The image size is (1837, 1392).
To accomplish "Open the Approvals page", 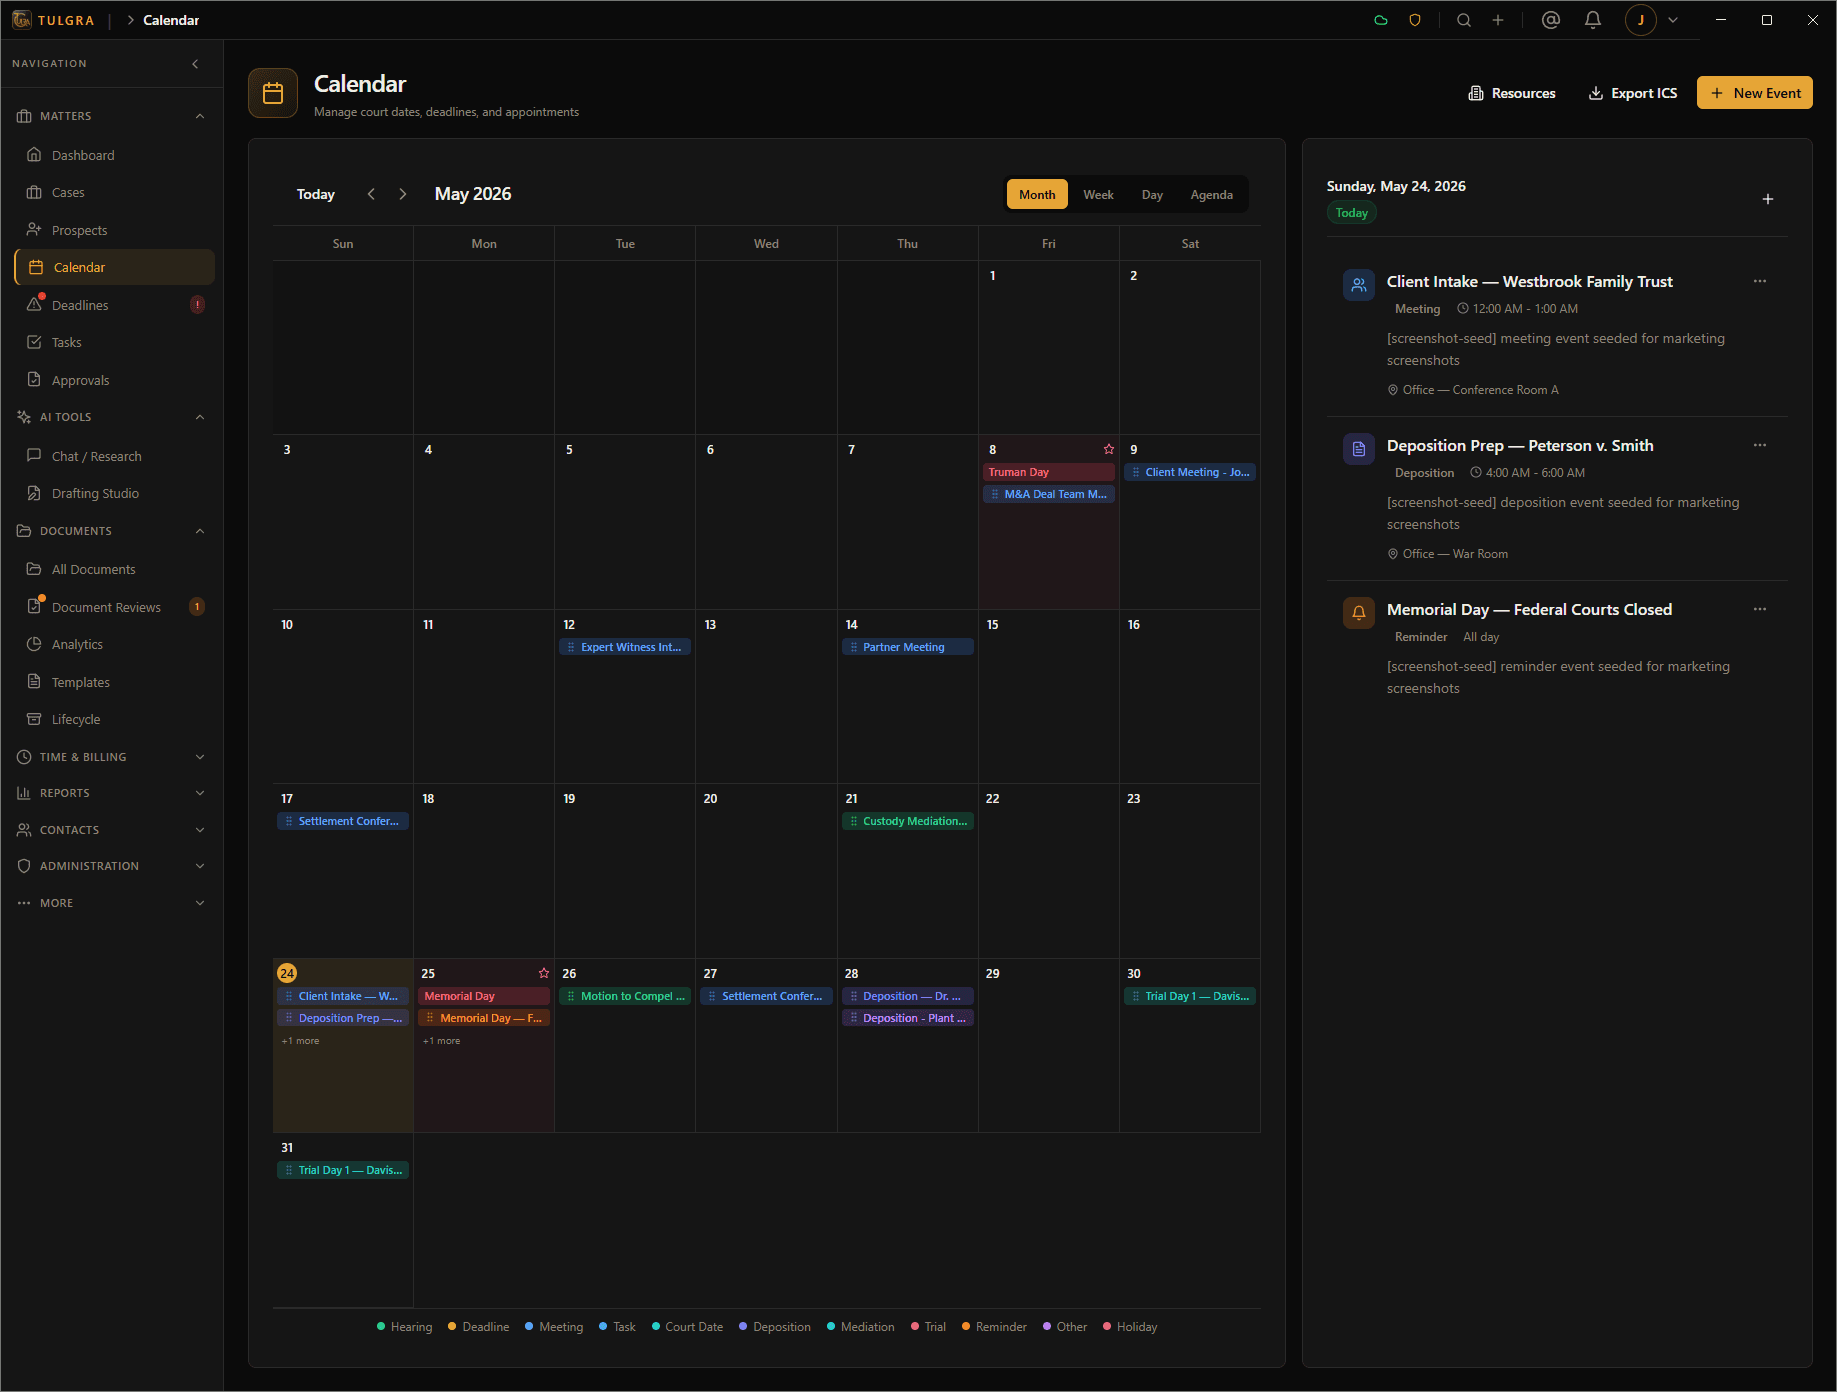I will pyautogui.click(x=114, y=380).
